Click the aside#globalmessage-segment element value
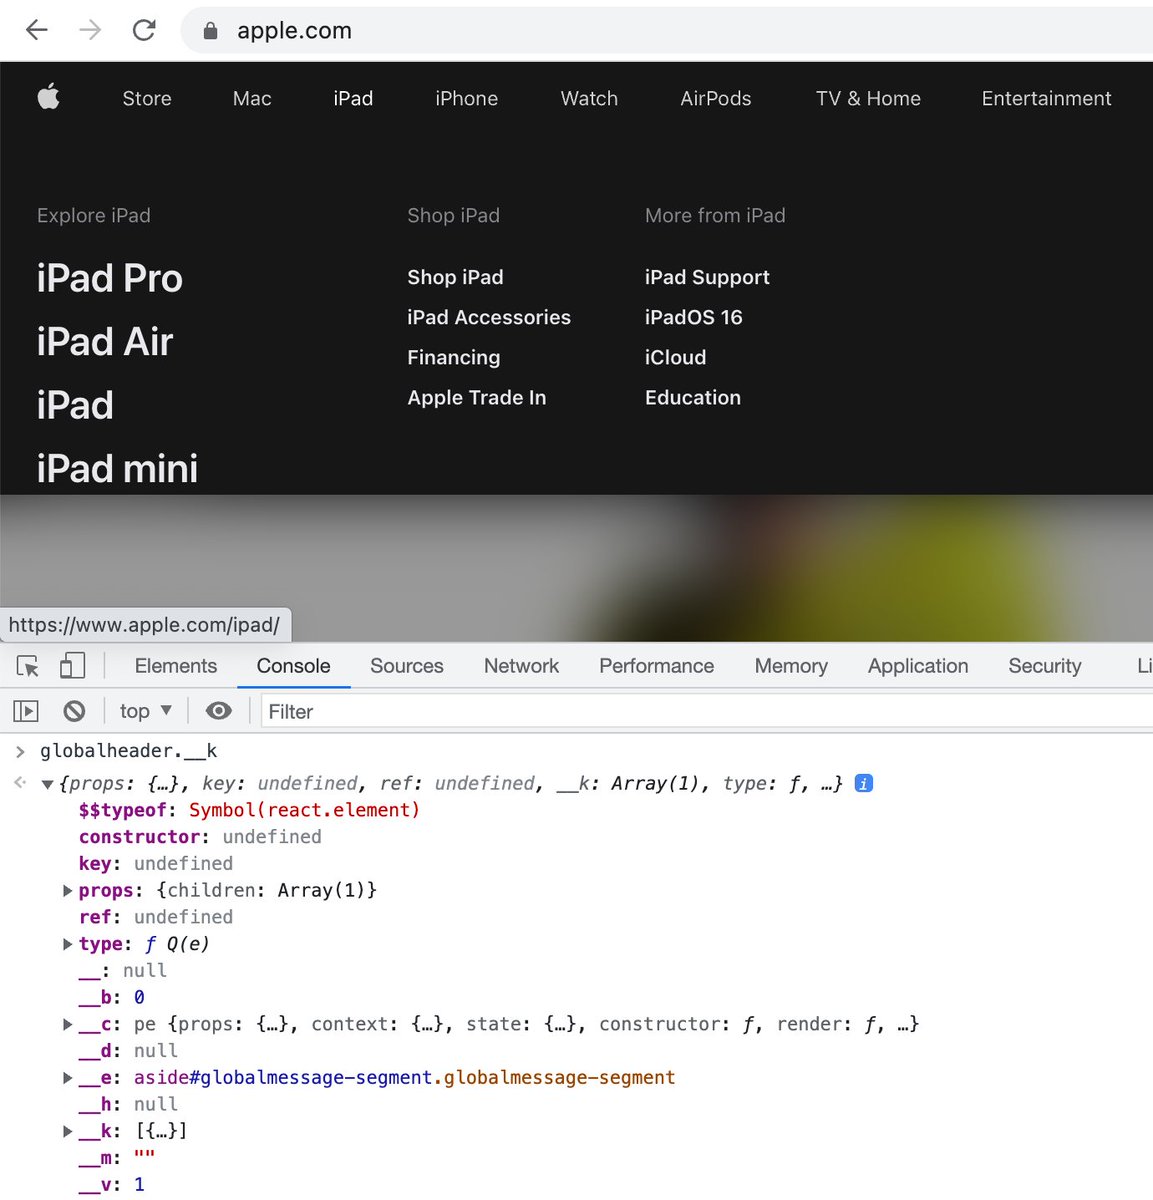Image resolution: width=1153 pixels, height=1200 pixels. 404,1077
